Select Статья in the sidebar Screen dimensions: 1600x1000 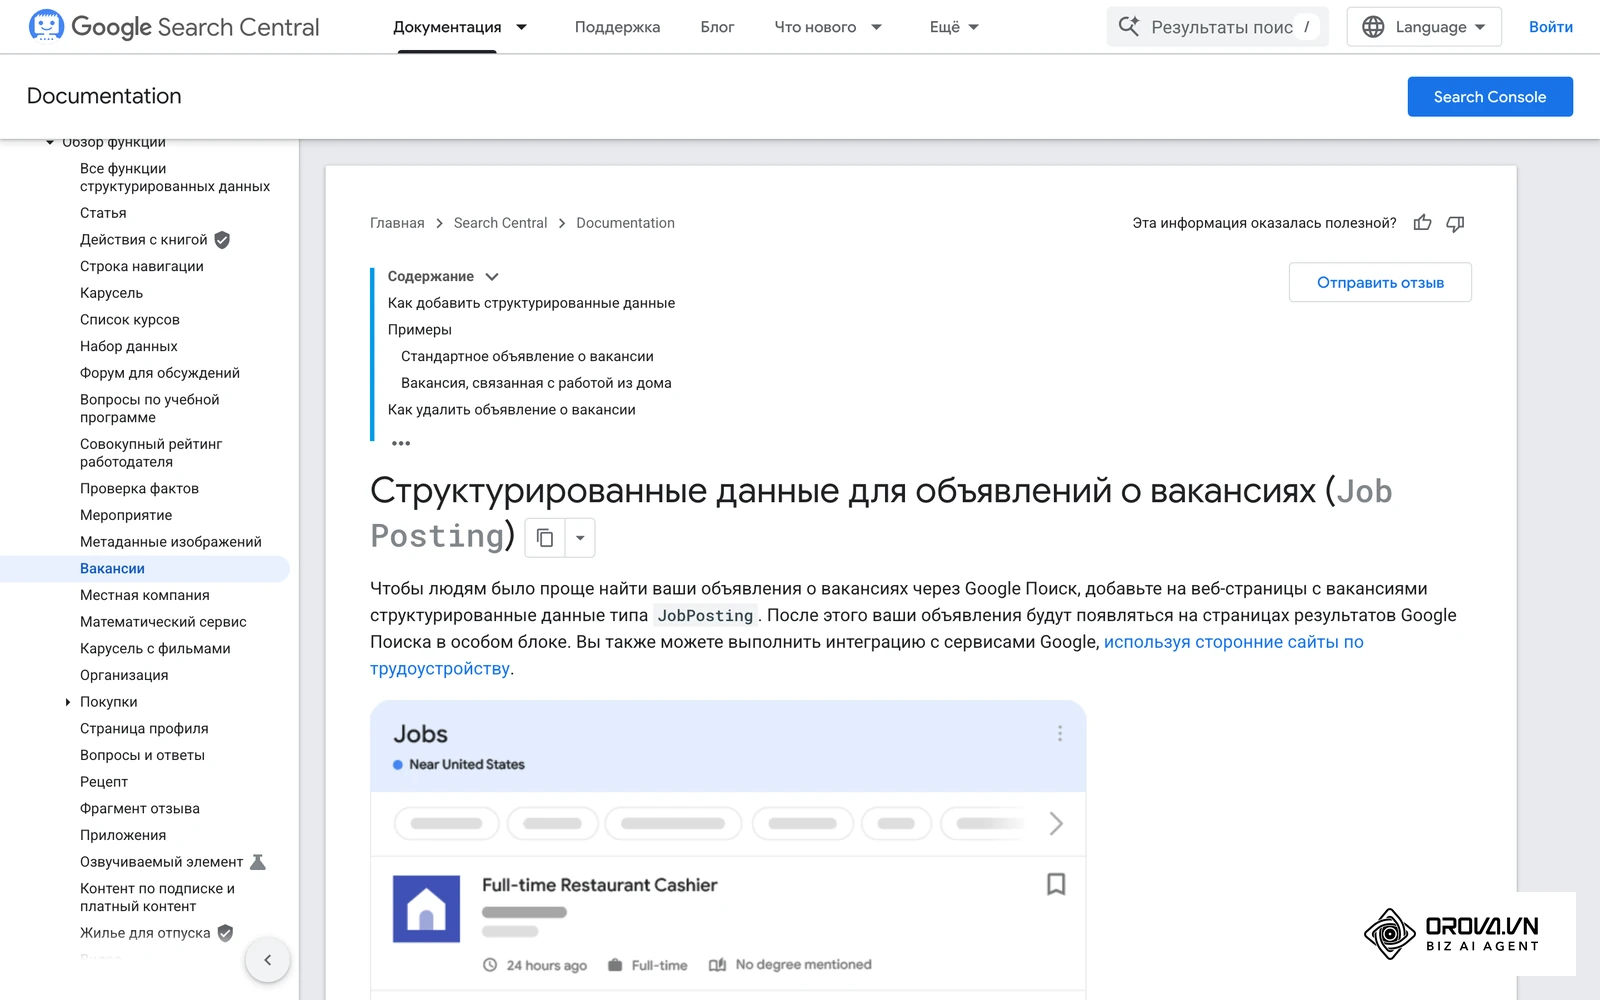click(x=103, y=213)
